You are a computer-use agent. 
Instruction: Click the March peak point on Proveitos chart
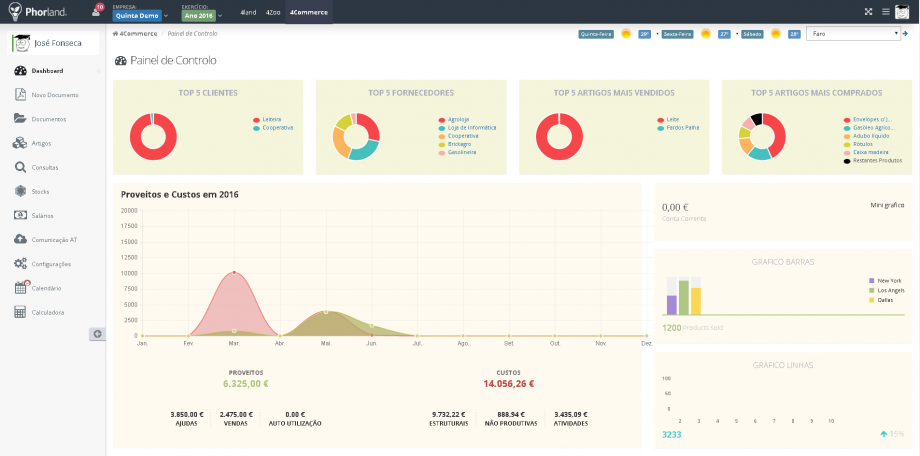(235, 272)
